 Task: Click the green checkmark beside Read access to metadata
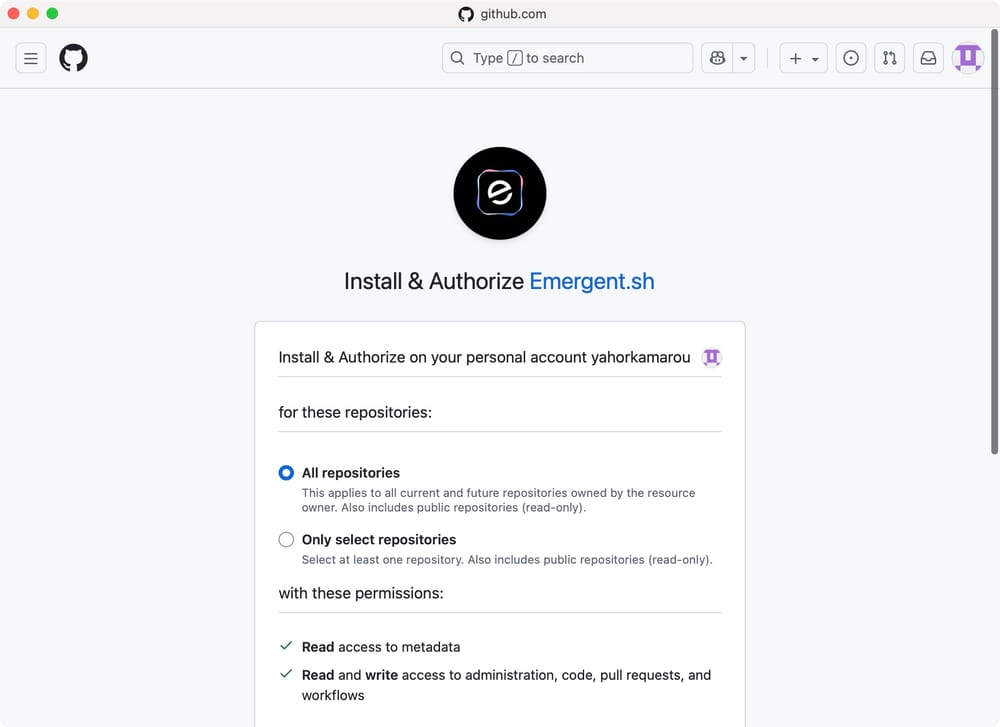(287, 646)
